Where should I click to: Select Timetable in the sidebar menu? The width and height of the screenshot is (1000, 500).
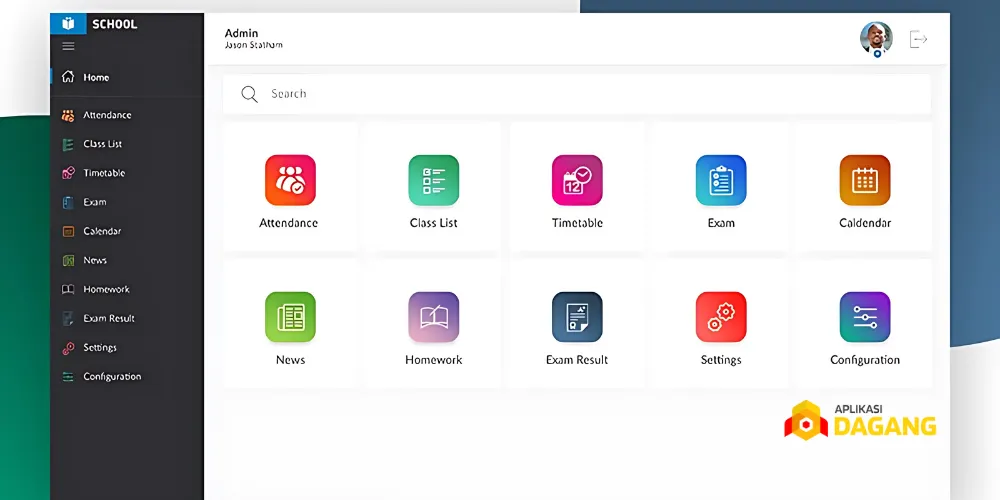[104, 173]
